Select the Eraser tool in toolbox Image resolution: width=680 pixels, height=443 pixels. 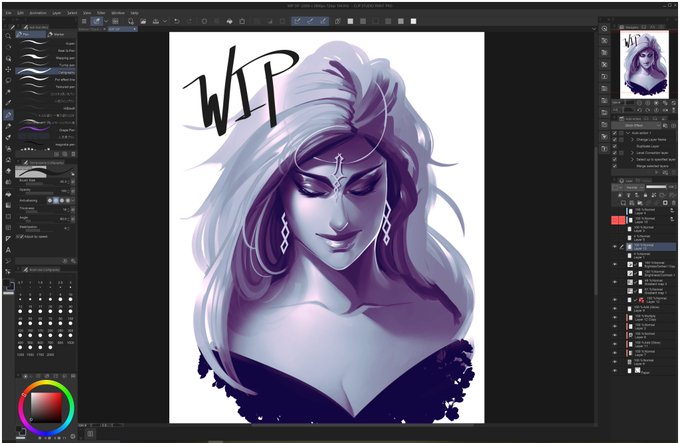click(x=8, y=171)
